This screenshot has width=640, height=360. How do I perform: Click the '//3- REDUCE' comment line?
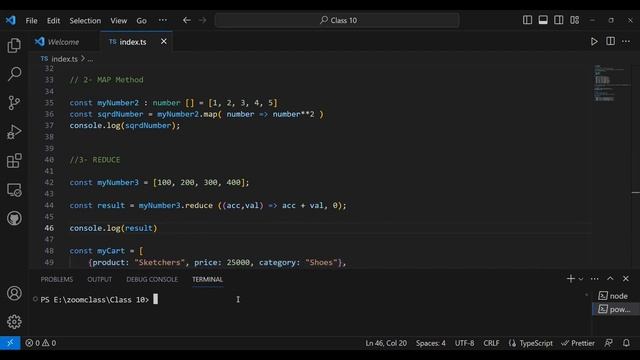coord(95,160)
